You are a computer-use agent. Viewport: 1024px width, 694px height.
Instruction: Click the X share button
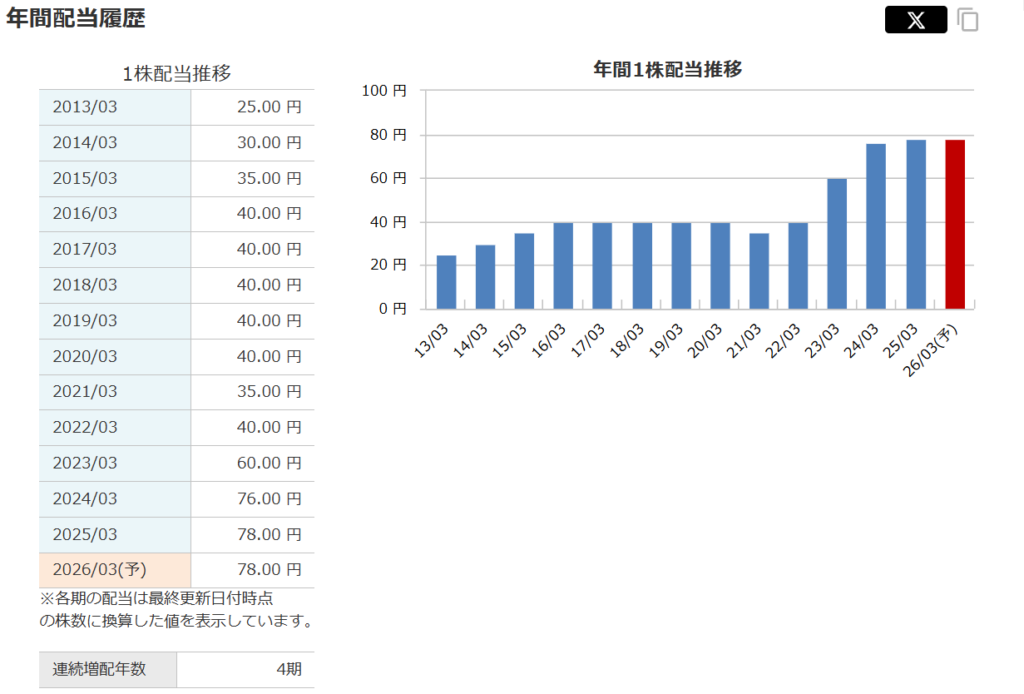tap(915, 20)
